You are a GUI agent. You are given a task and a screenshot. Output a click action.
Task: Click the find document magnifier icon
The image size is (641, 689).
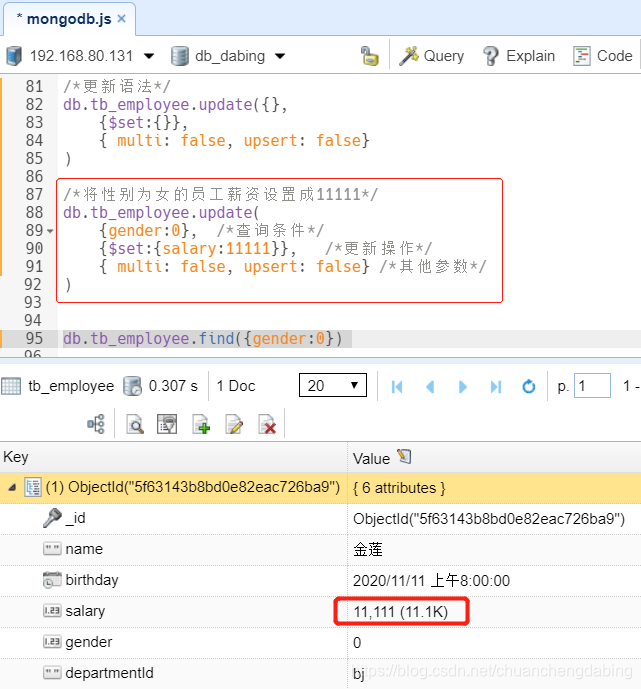(135, 424)
